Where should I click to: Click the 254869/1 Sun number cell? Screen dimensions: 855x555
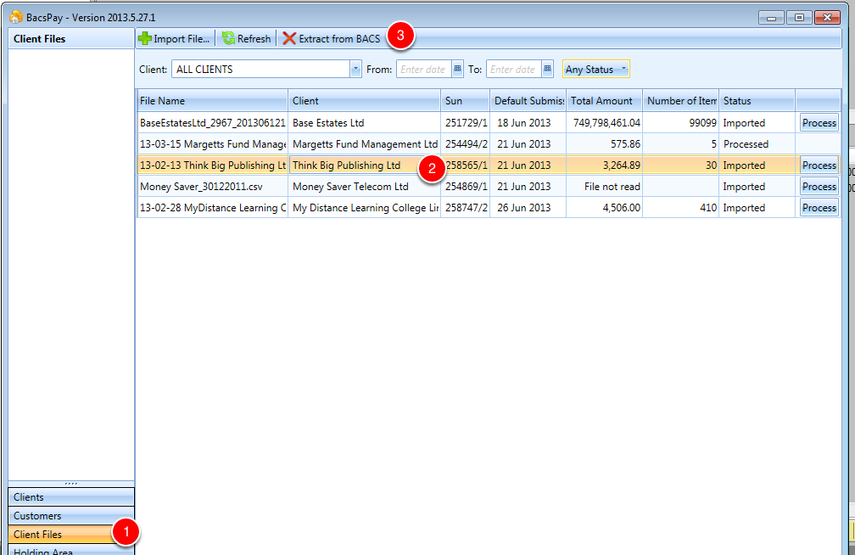coord(465,186)
